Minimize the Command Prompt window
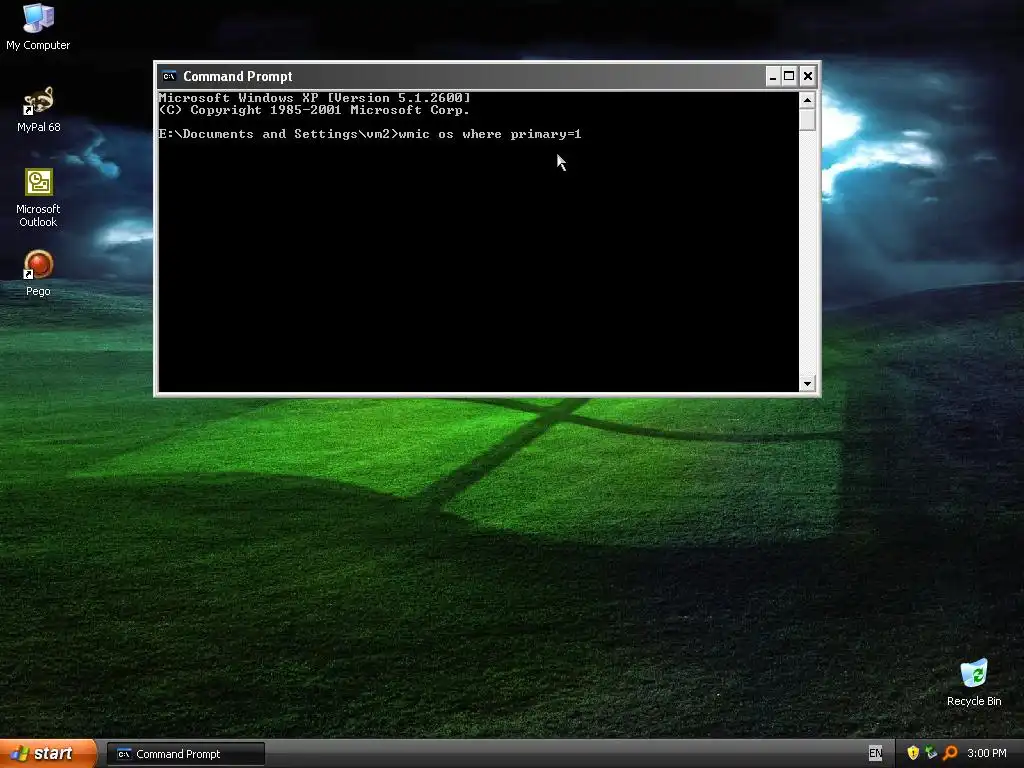The height and width of the screenshot is (768, 1024). pyautogui.click(x=773, y=76)
